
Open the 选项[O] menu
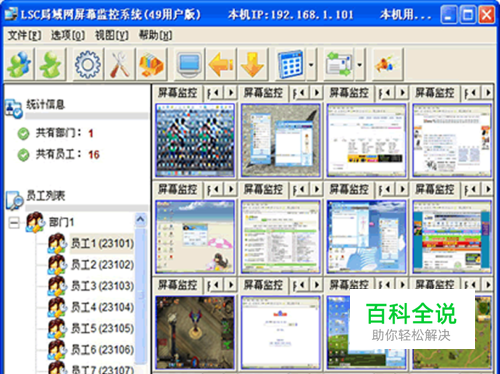(x=68, y=35)
